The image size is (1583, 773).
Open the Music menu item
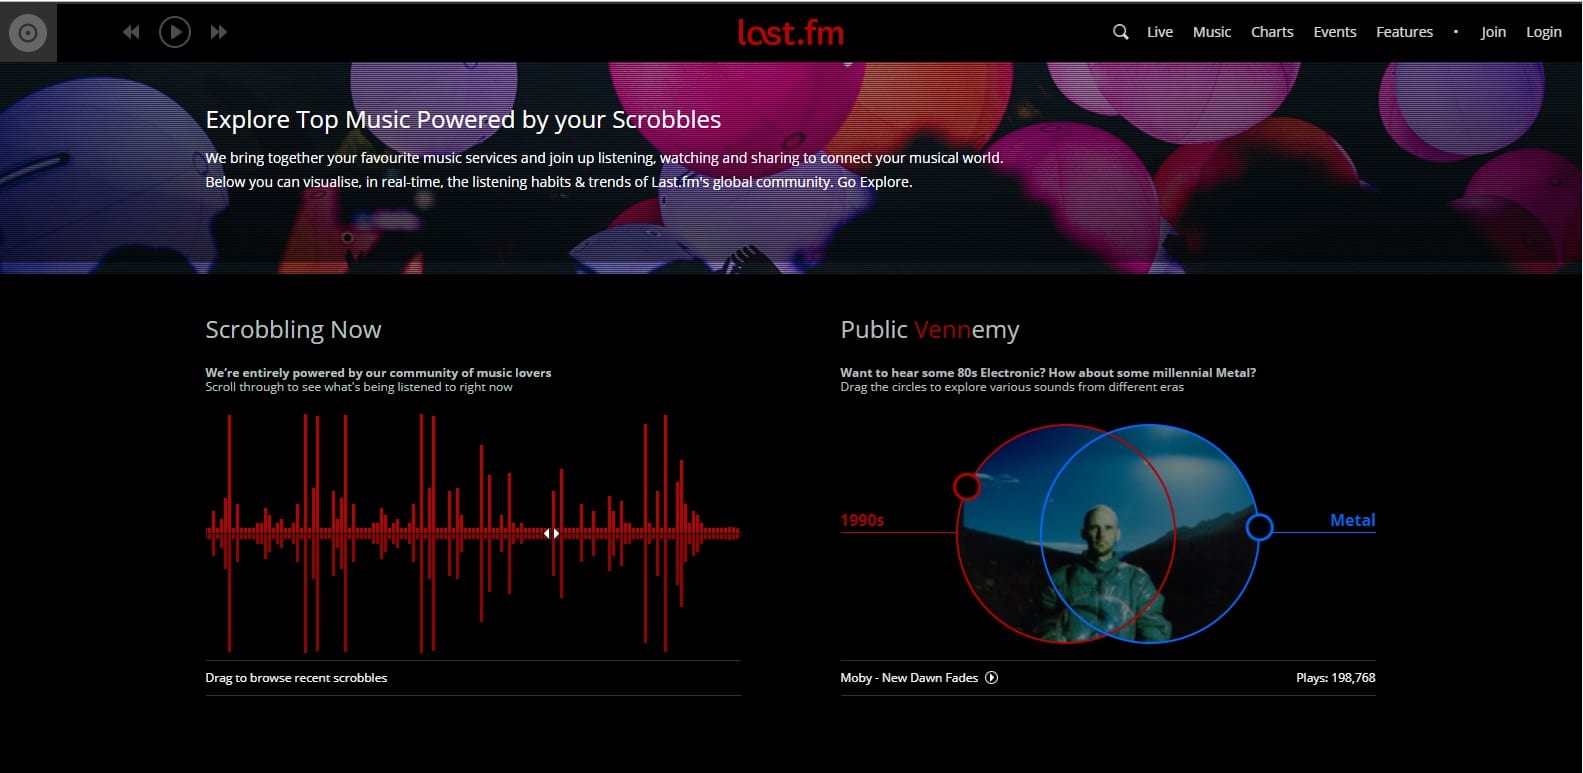(1211, 32)
